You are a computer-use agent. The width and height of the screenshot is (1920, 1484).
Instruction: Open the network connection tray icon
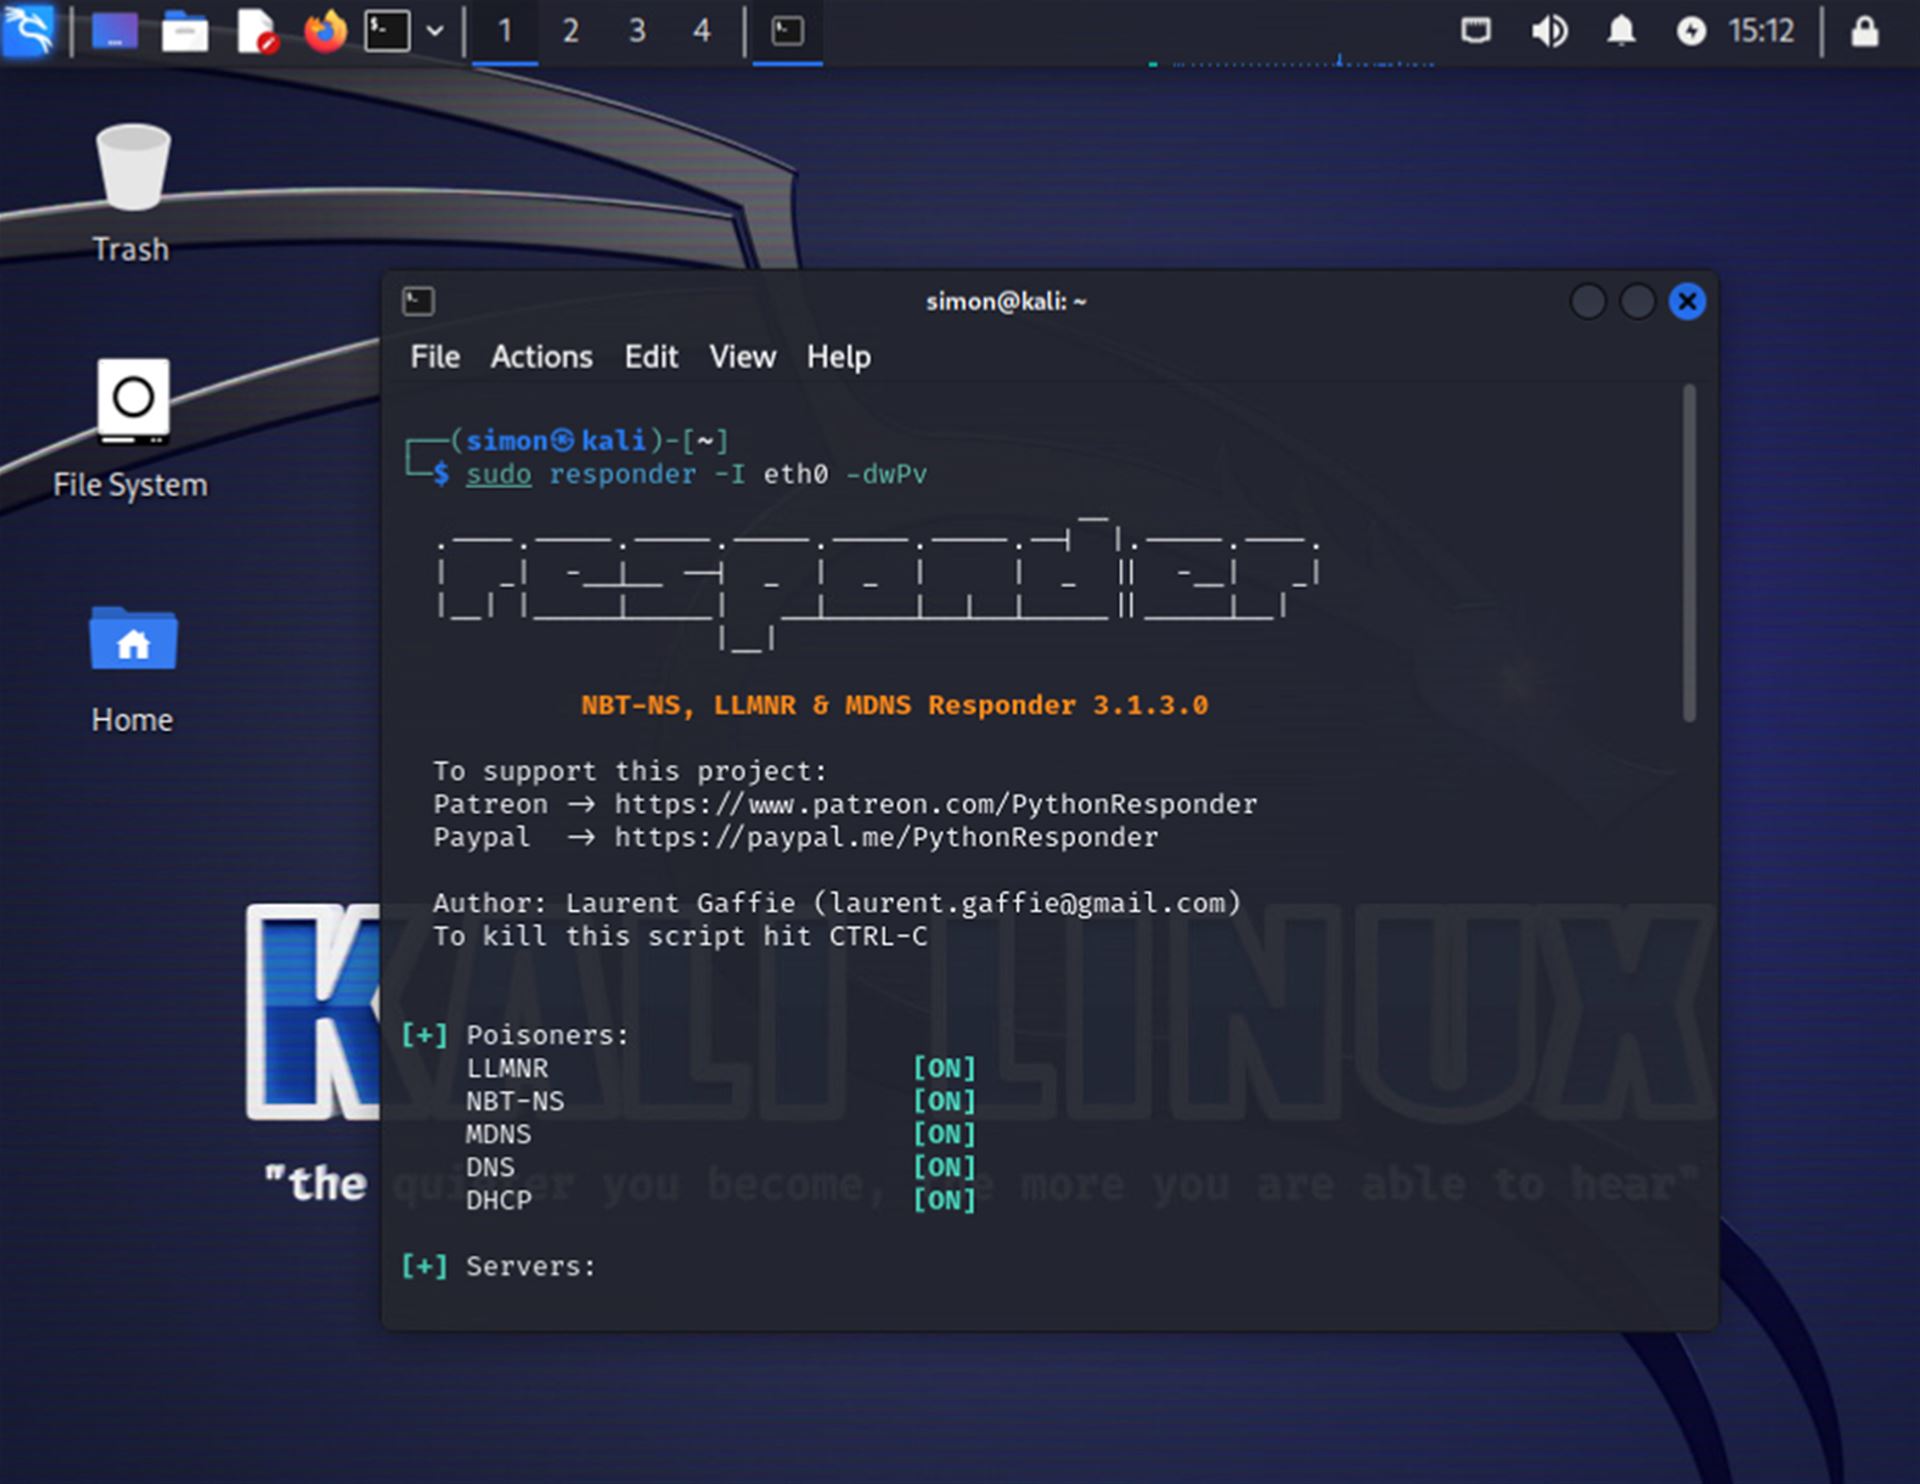(x=1476, y=31)
